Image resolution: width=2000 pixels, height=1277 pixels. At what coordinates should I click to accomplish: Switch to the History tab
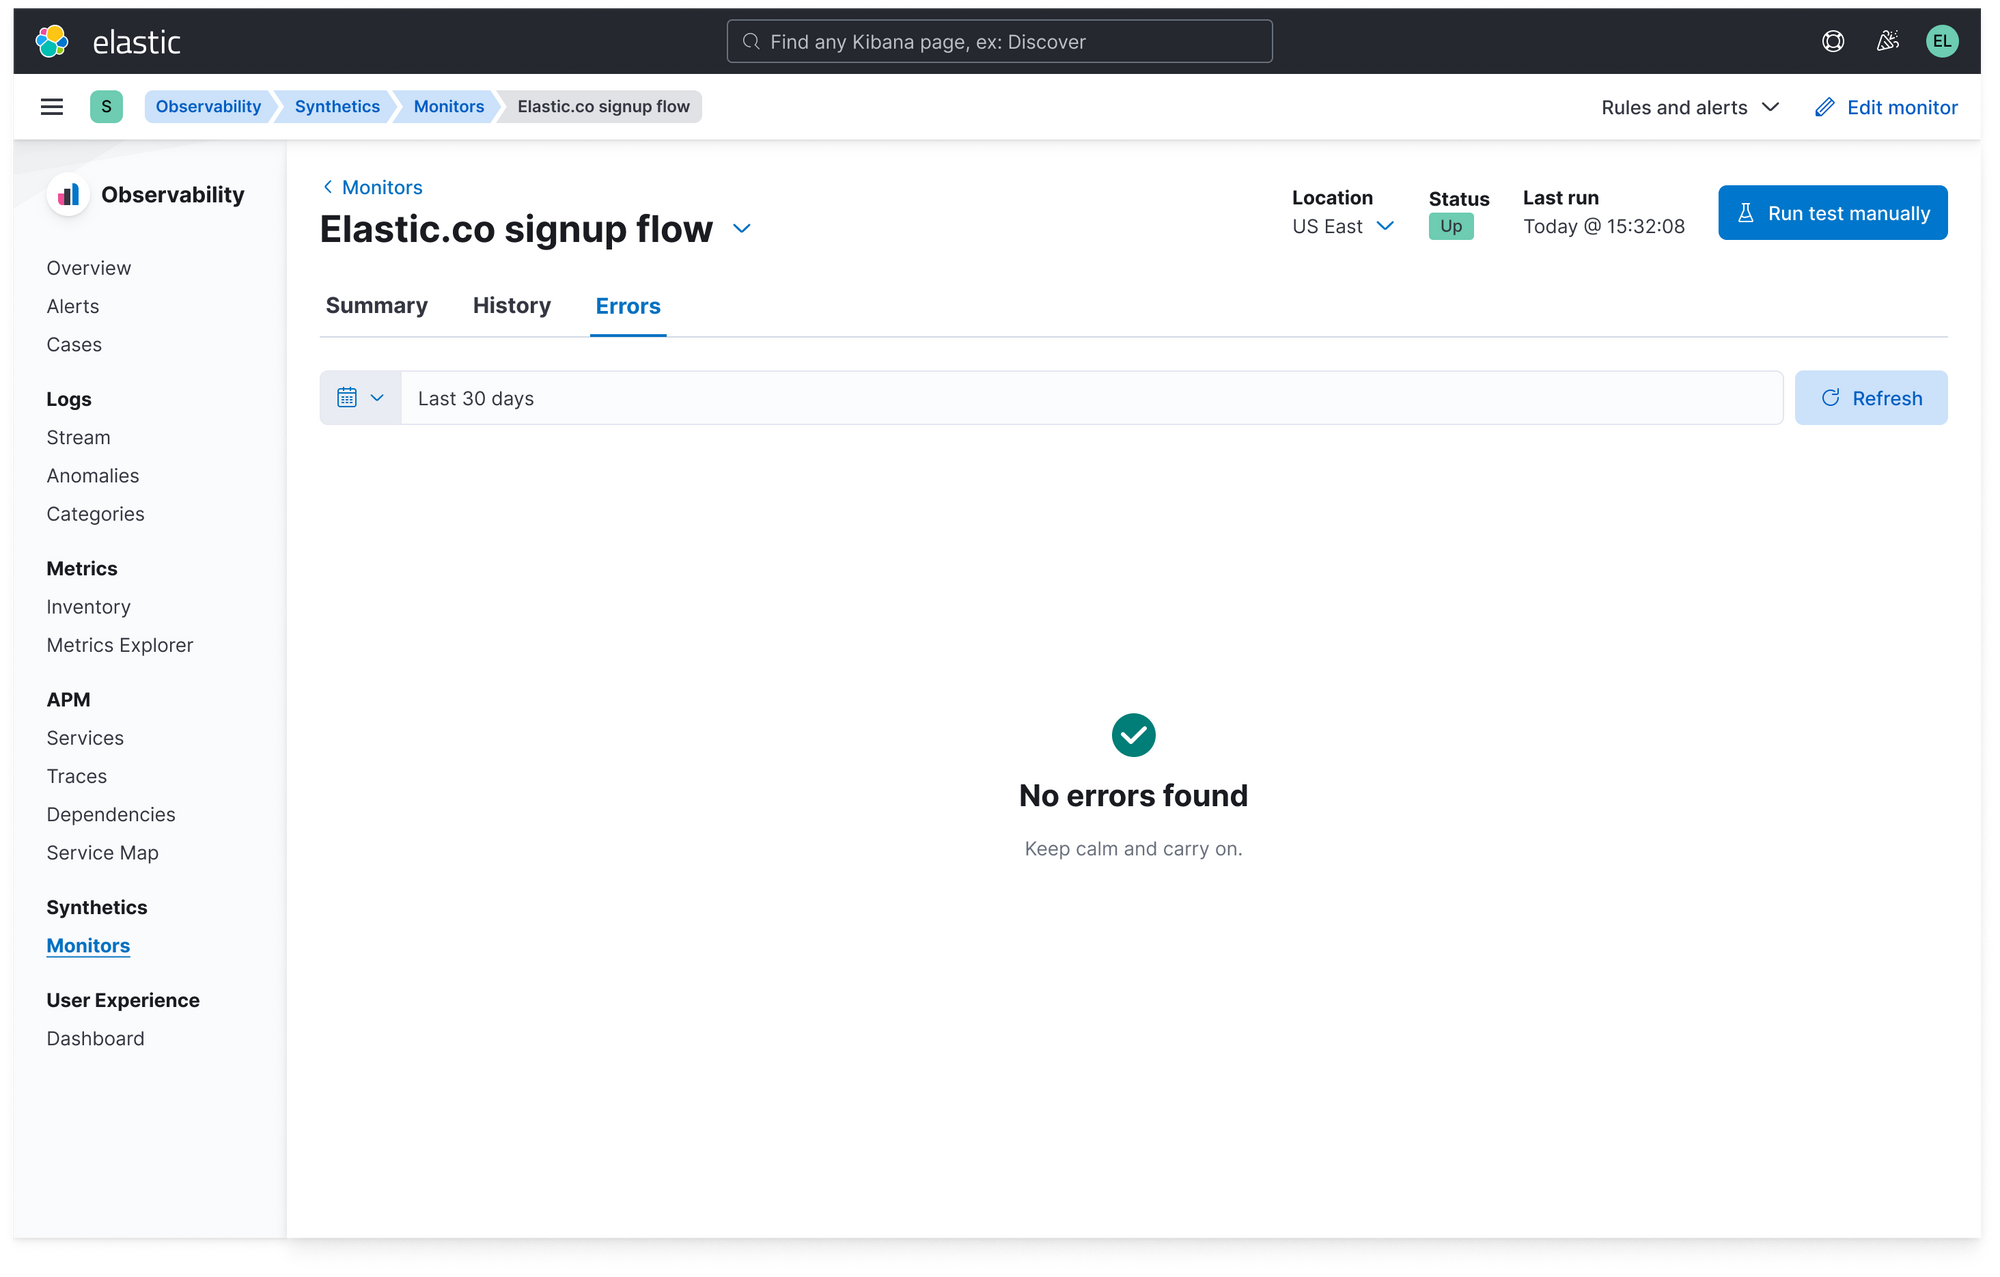pos(511,305)
